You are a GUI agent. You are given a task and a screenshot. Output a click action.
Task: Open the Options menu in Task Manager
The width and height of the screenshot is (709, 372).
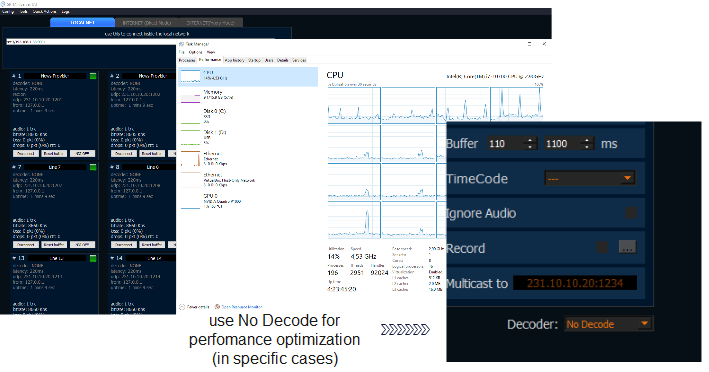pos(195,52)
